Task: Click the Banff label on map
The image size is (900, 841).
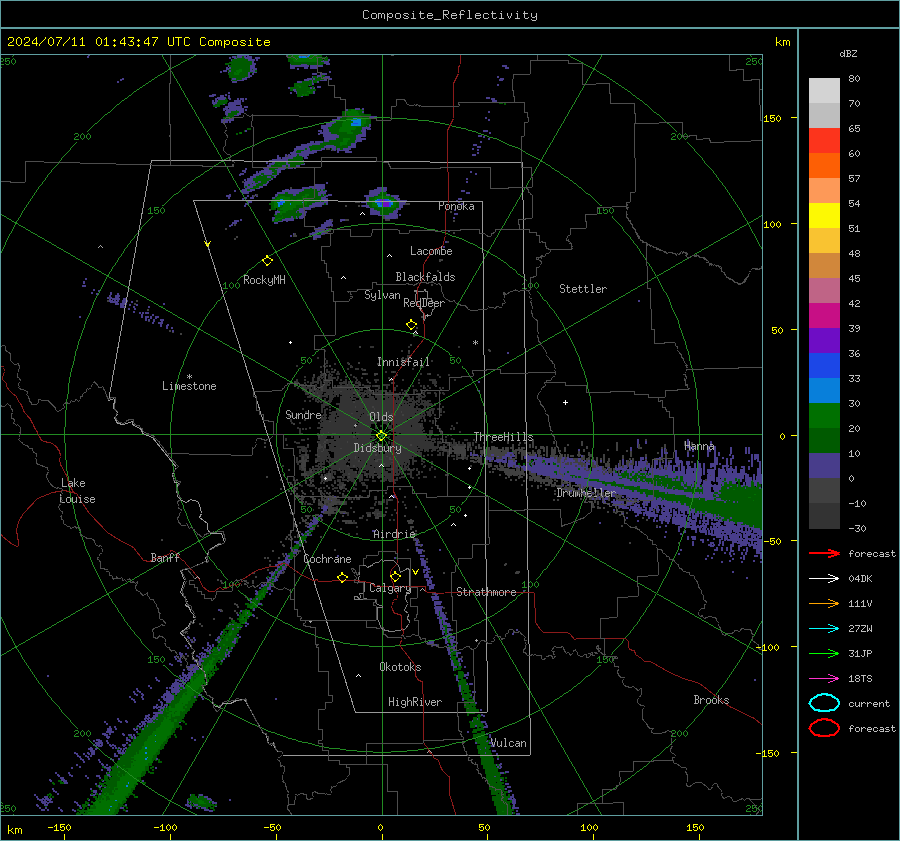Action: coord(165,557)
